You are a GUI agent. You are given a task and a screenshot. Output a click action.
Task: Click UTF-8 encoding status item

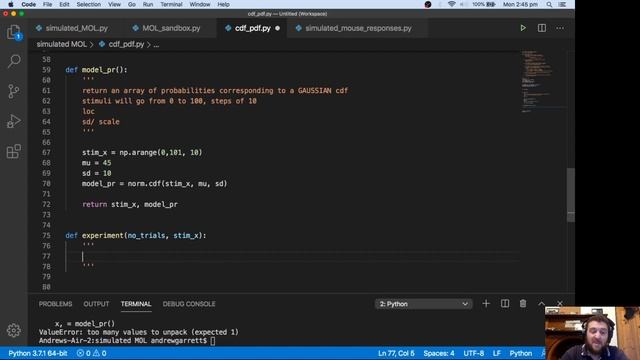[474, 353]
